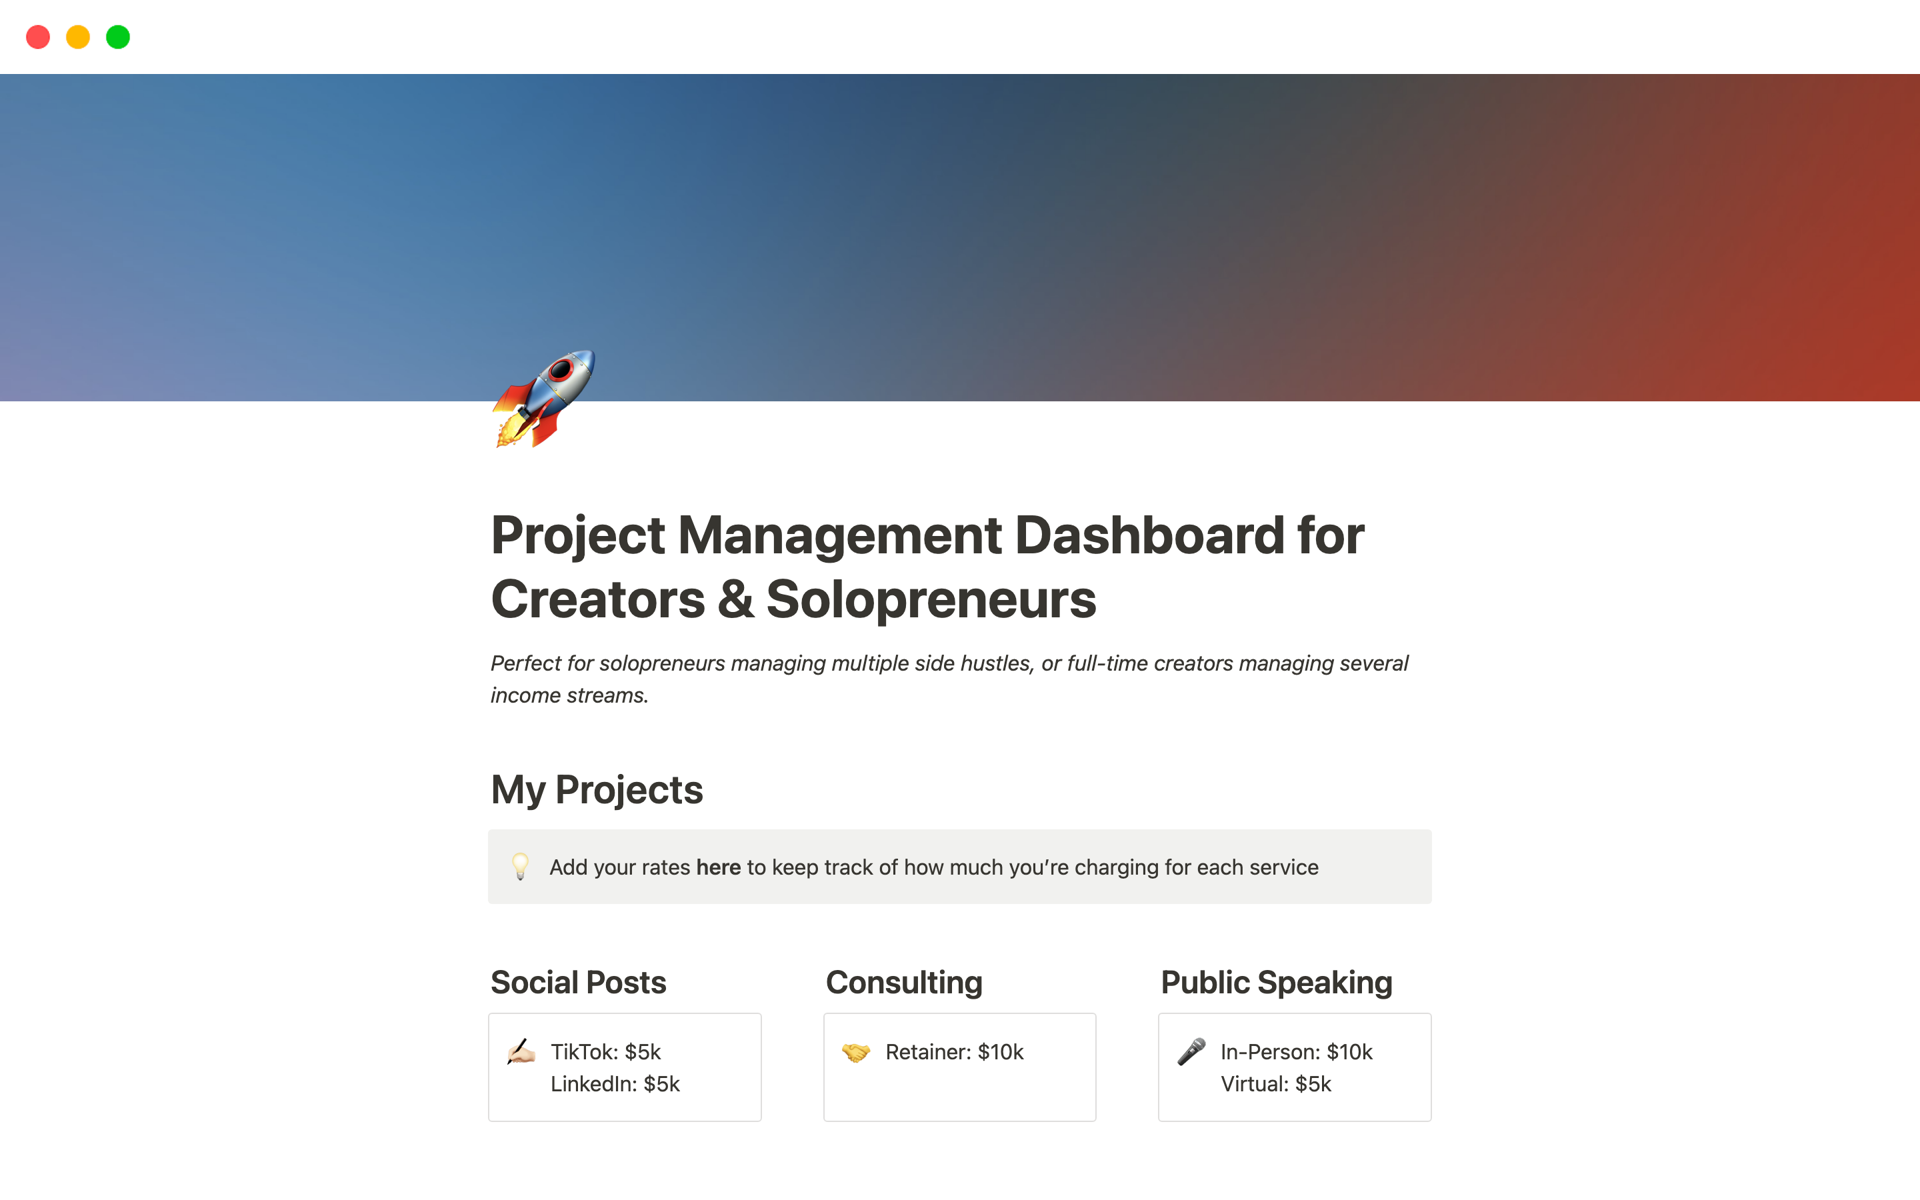Click the handshake icon under Consulting
This screenshot has width=1920, height=1200.
(x=856, y=1052)
